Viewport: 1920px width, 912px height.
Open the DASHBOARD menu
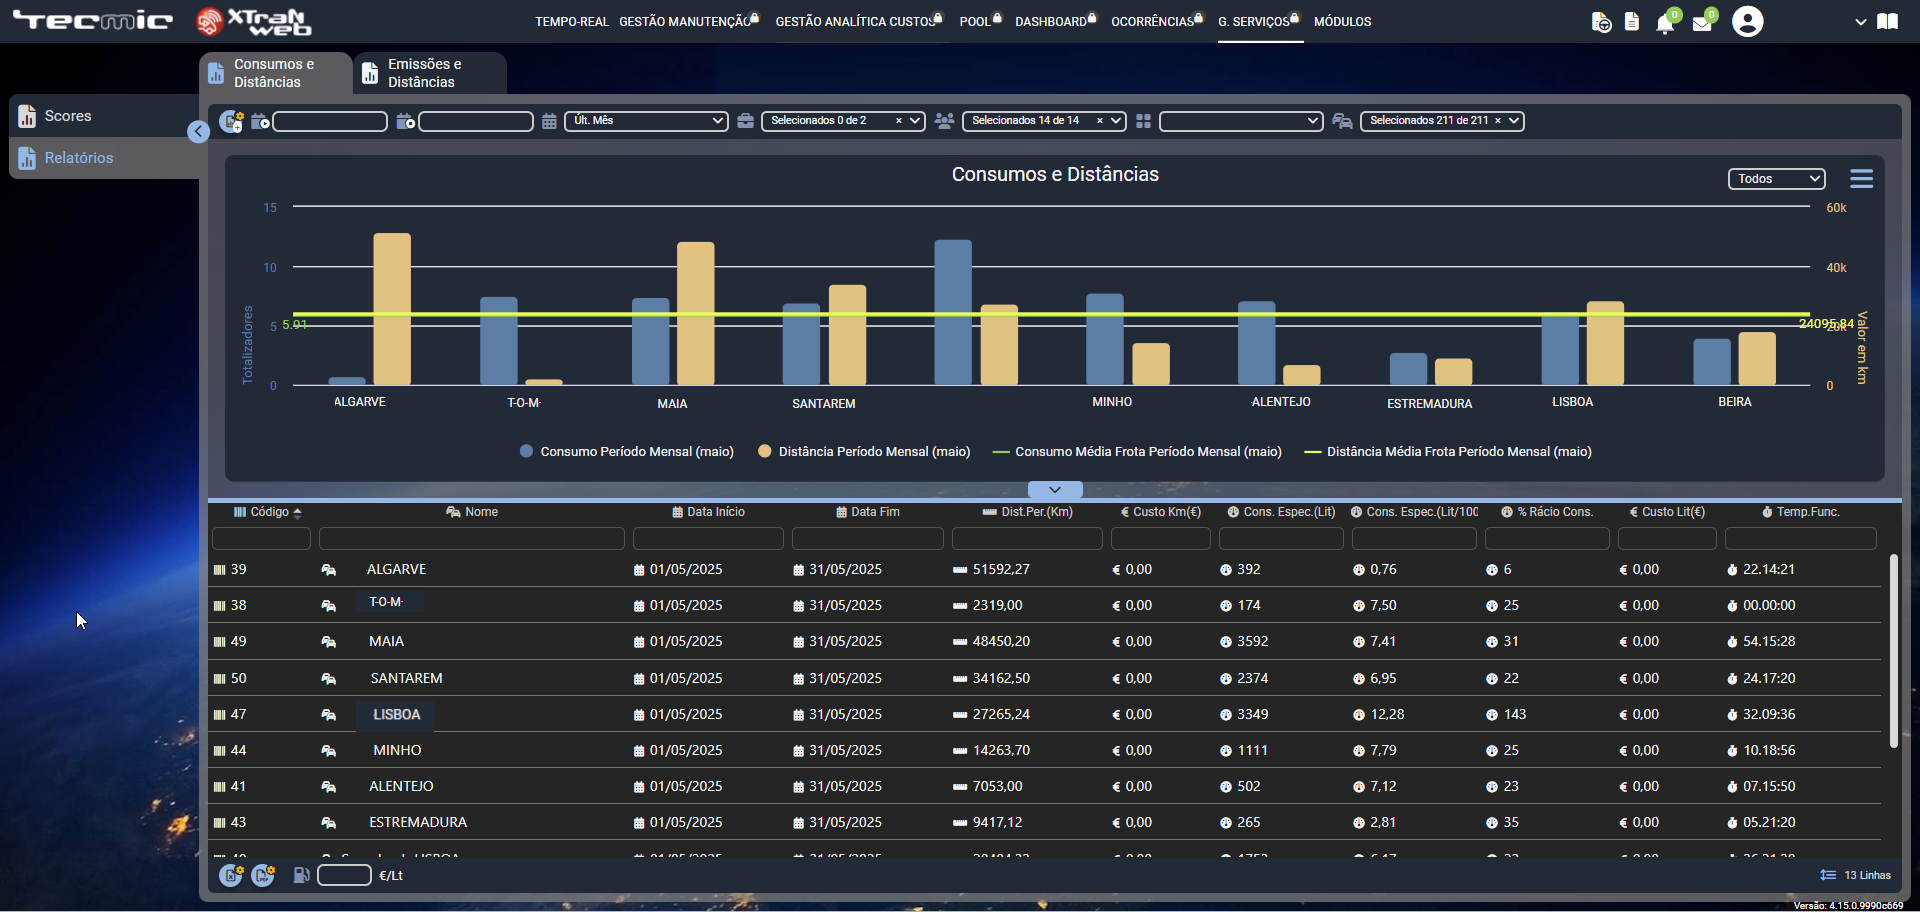(1055, 21)
